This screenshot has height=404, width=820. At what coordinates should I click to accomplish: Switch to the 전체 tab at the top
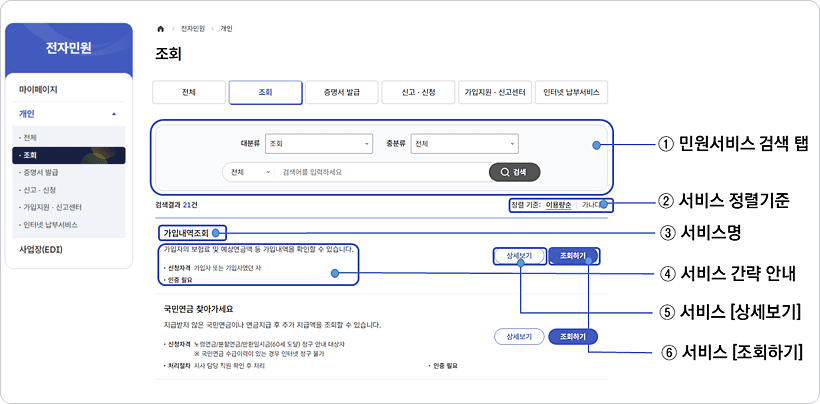click(x=189, y=93)
